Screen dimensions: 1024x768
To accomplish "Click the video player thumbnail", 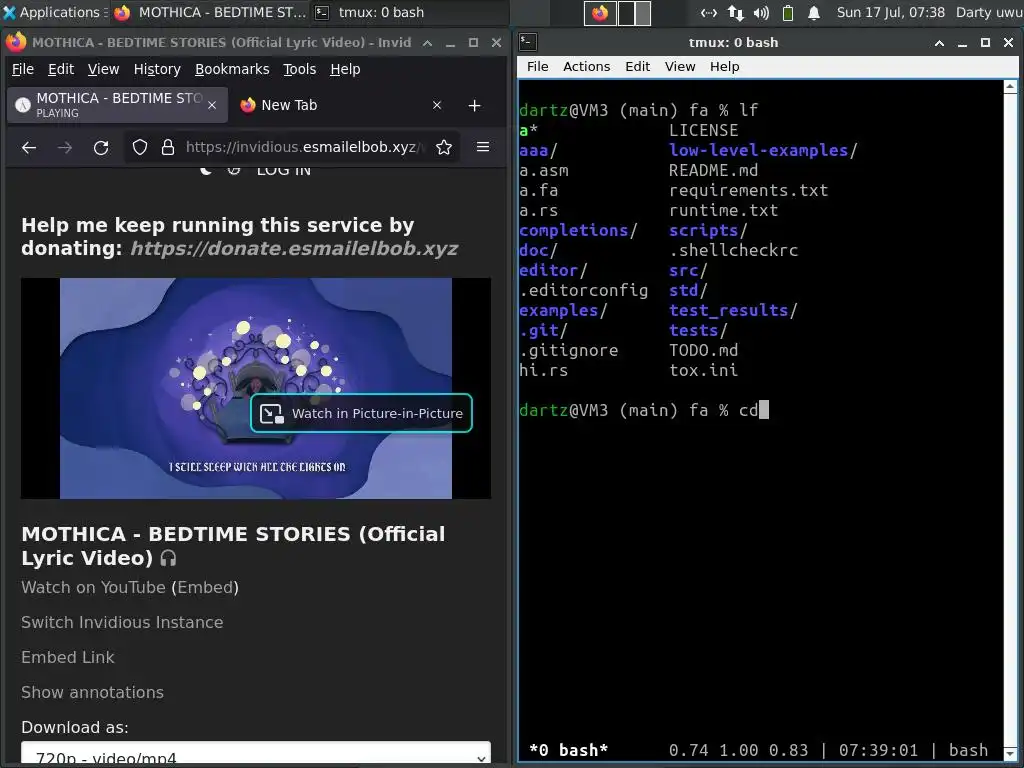I will pos(256,389).
